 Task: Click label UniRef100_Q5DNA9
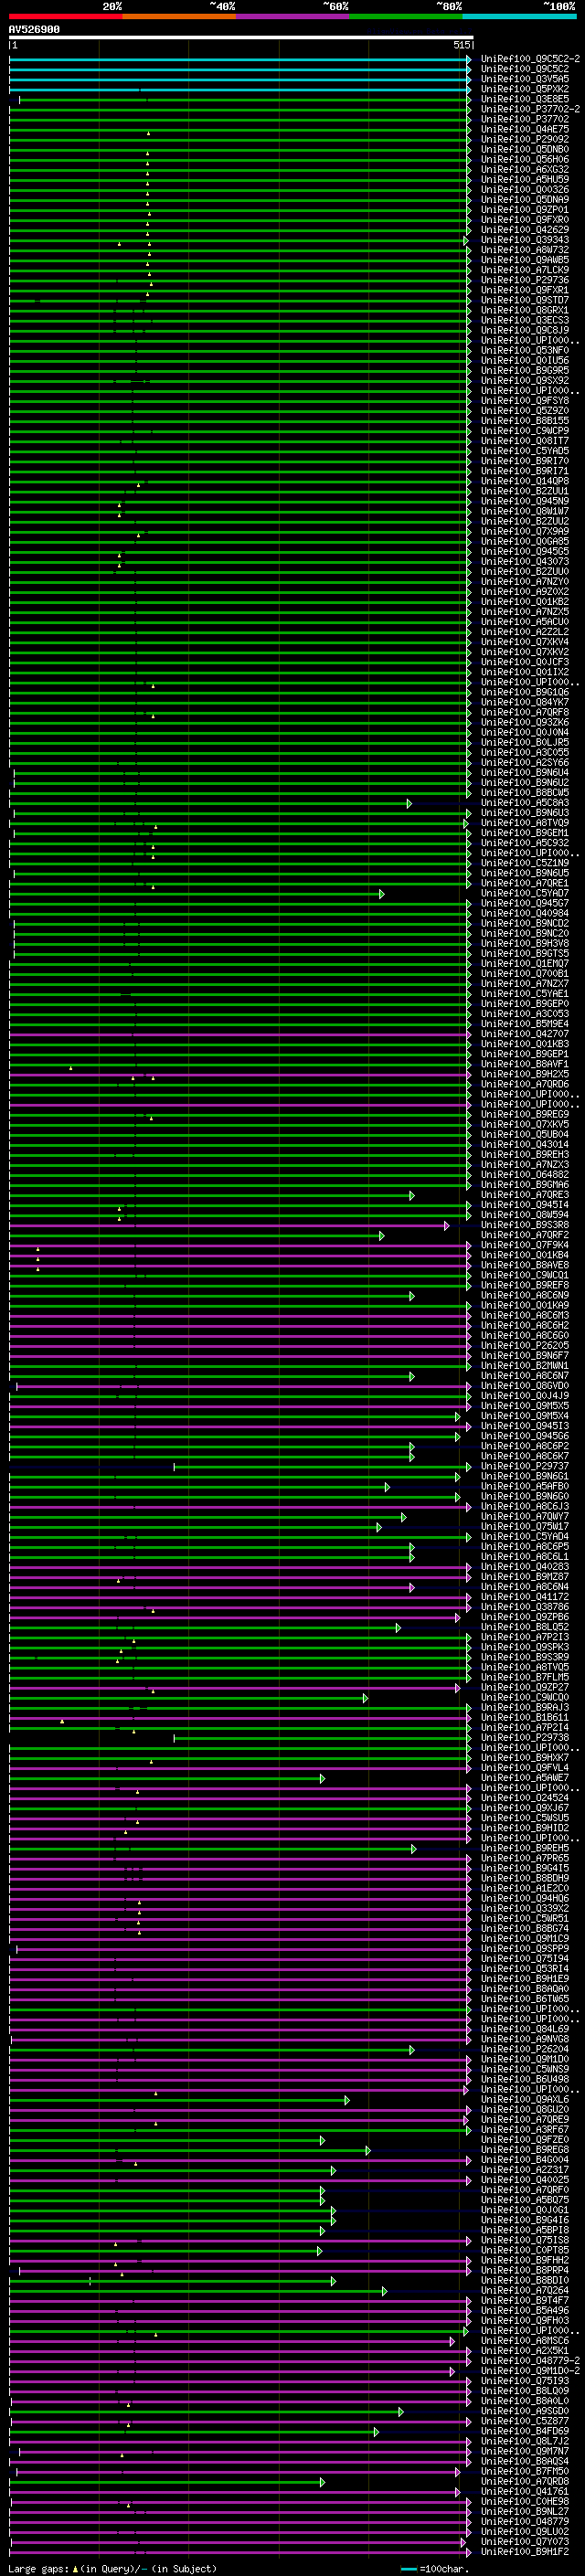click(525, 199)
